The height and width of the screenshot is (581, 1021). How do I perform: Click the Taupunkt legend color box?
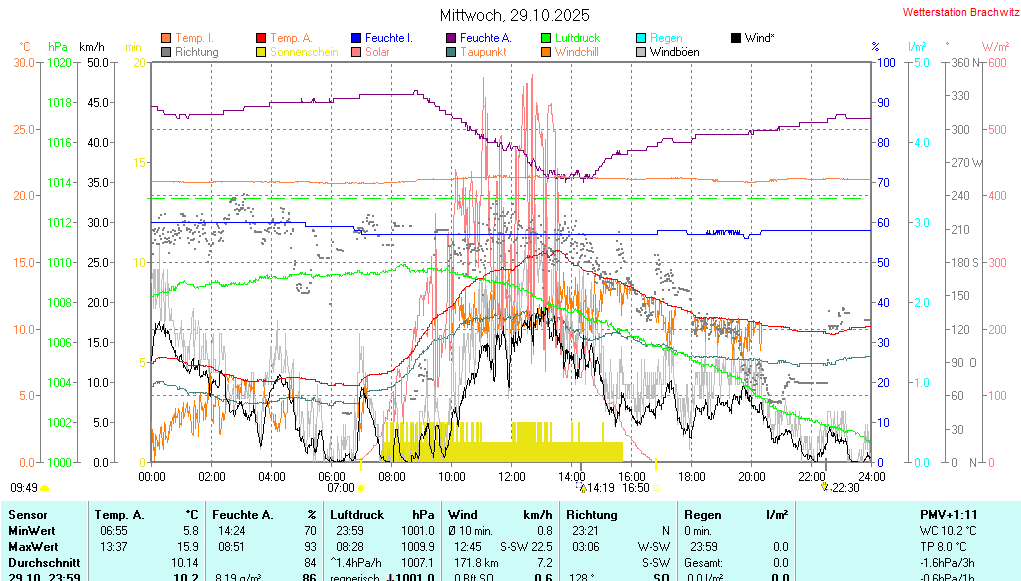tap(451, 52)
